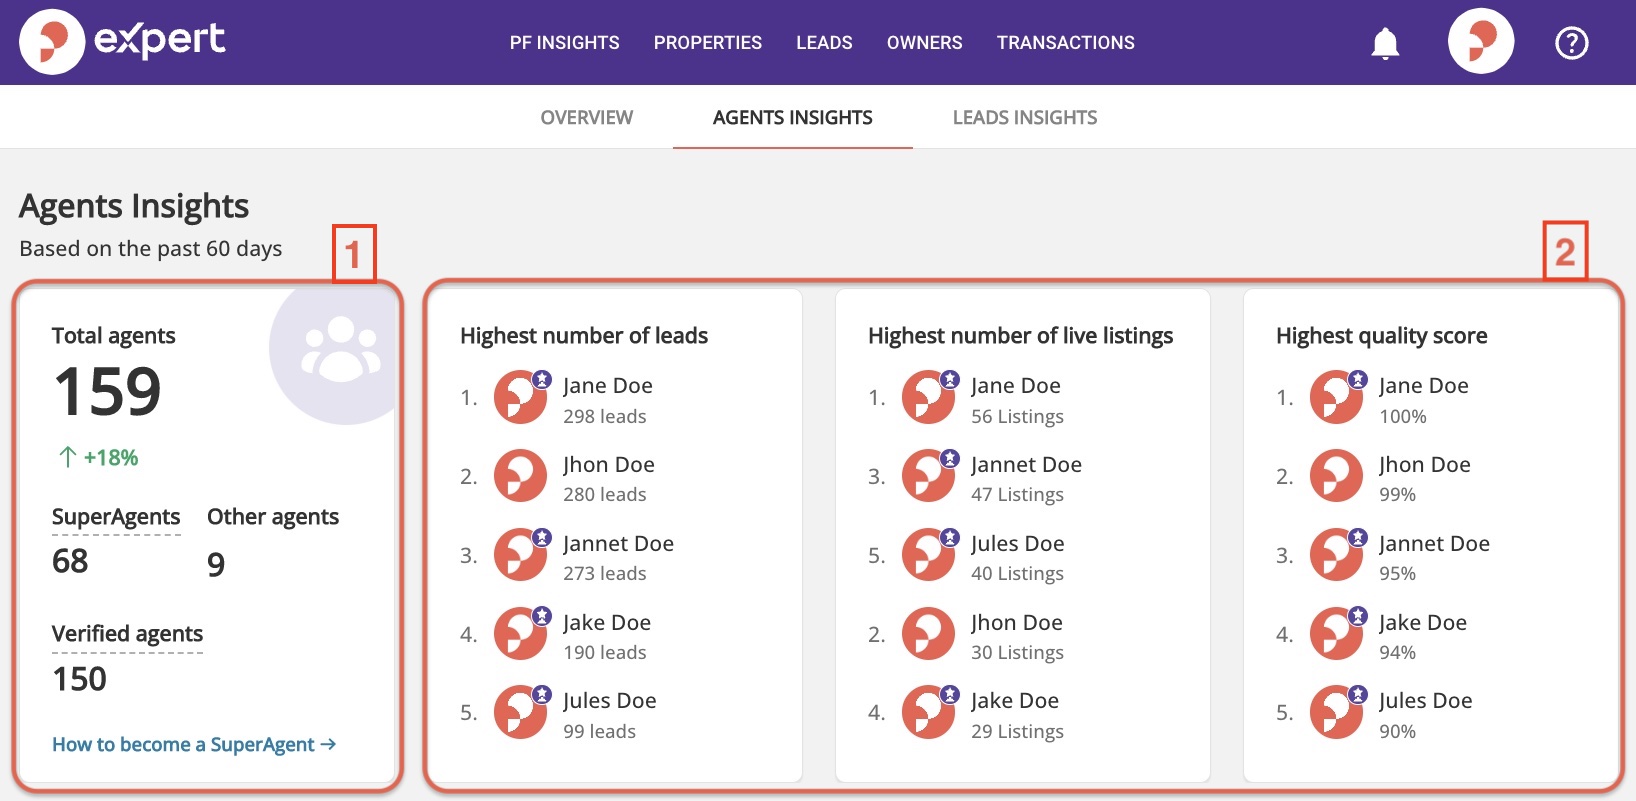Click the Expert logo in header
The width and height of the screenshot is (1636, 801).
click(122, 41)
